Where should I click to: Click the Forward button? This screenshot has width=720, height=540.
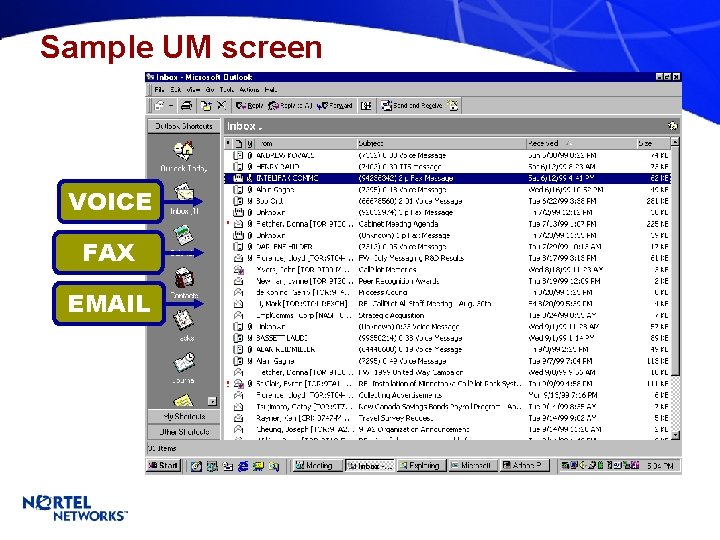click(334, 106)
